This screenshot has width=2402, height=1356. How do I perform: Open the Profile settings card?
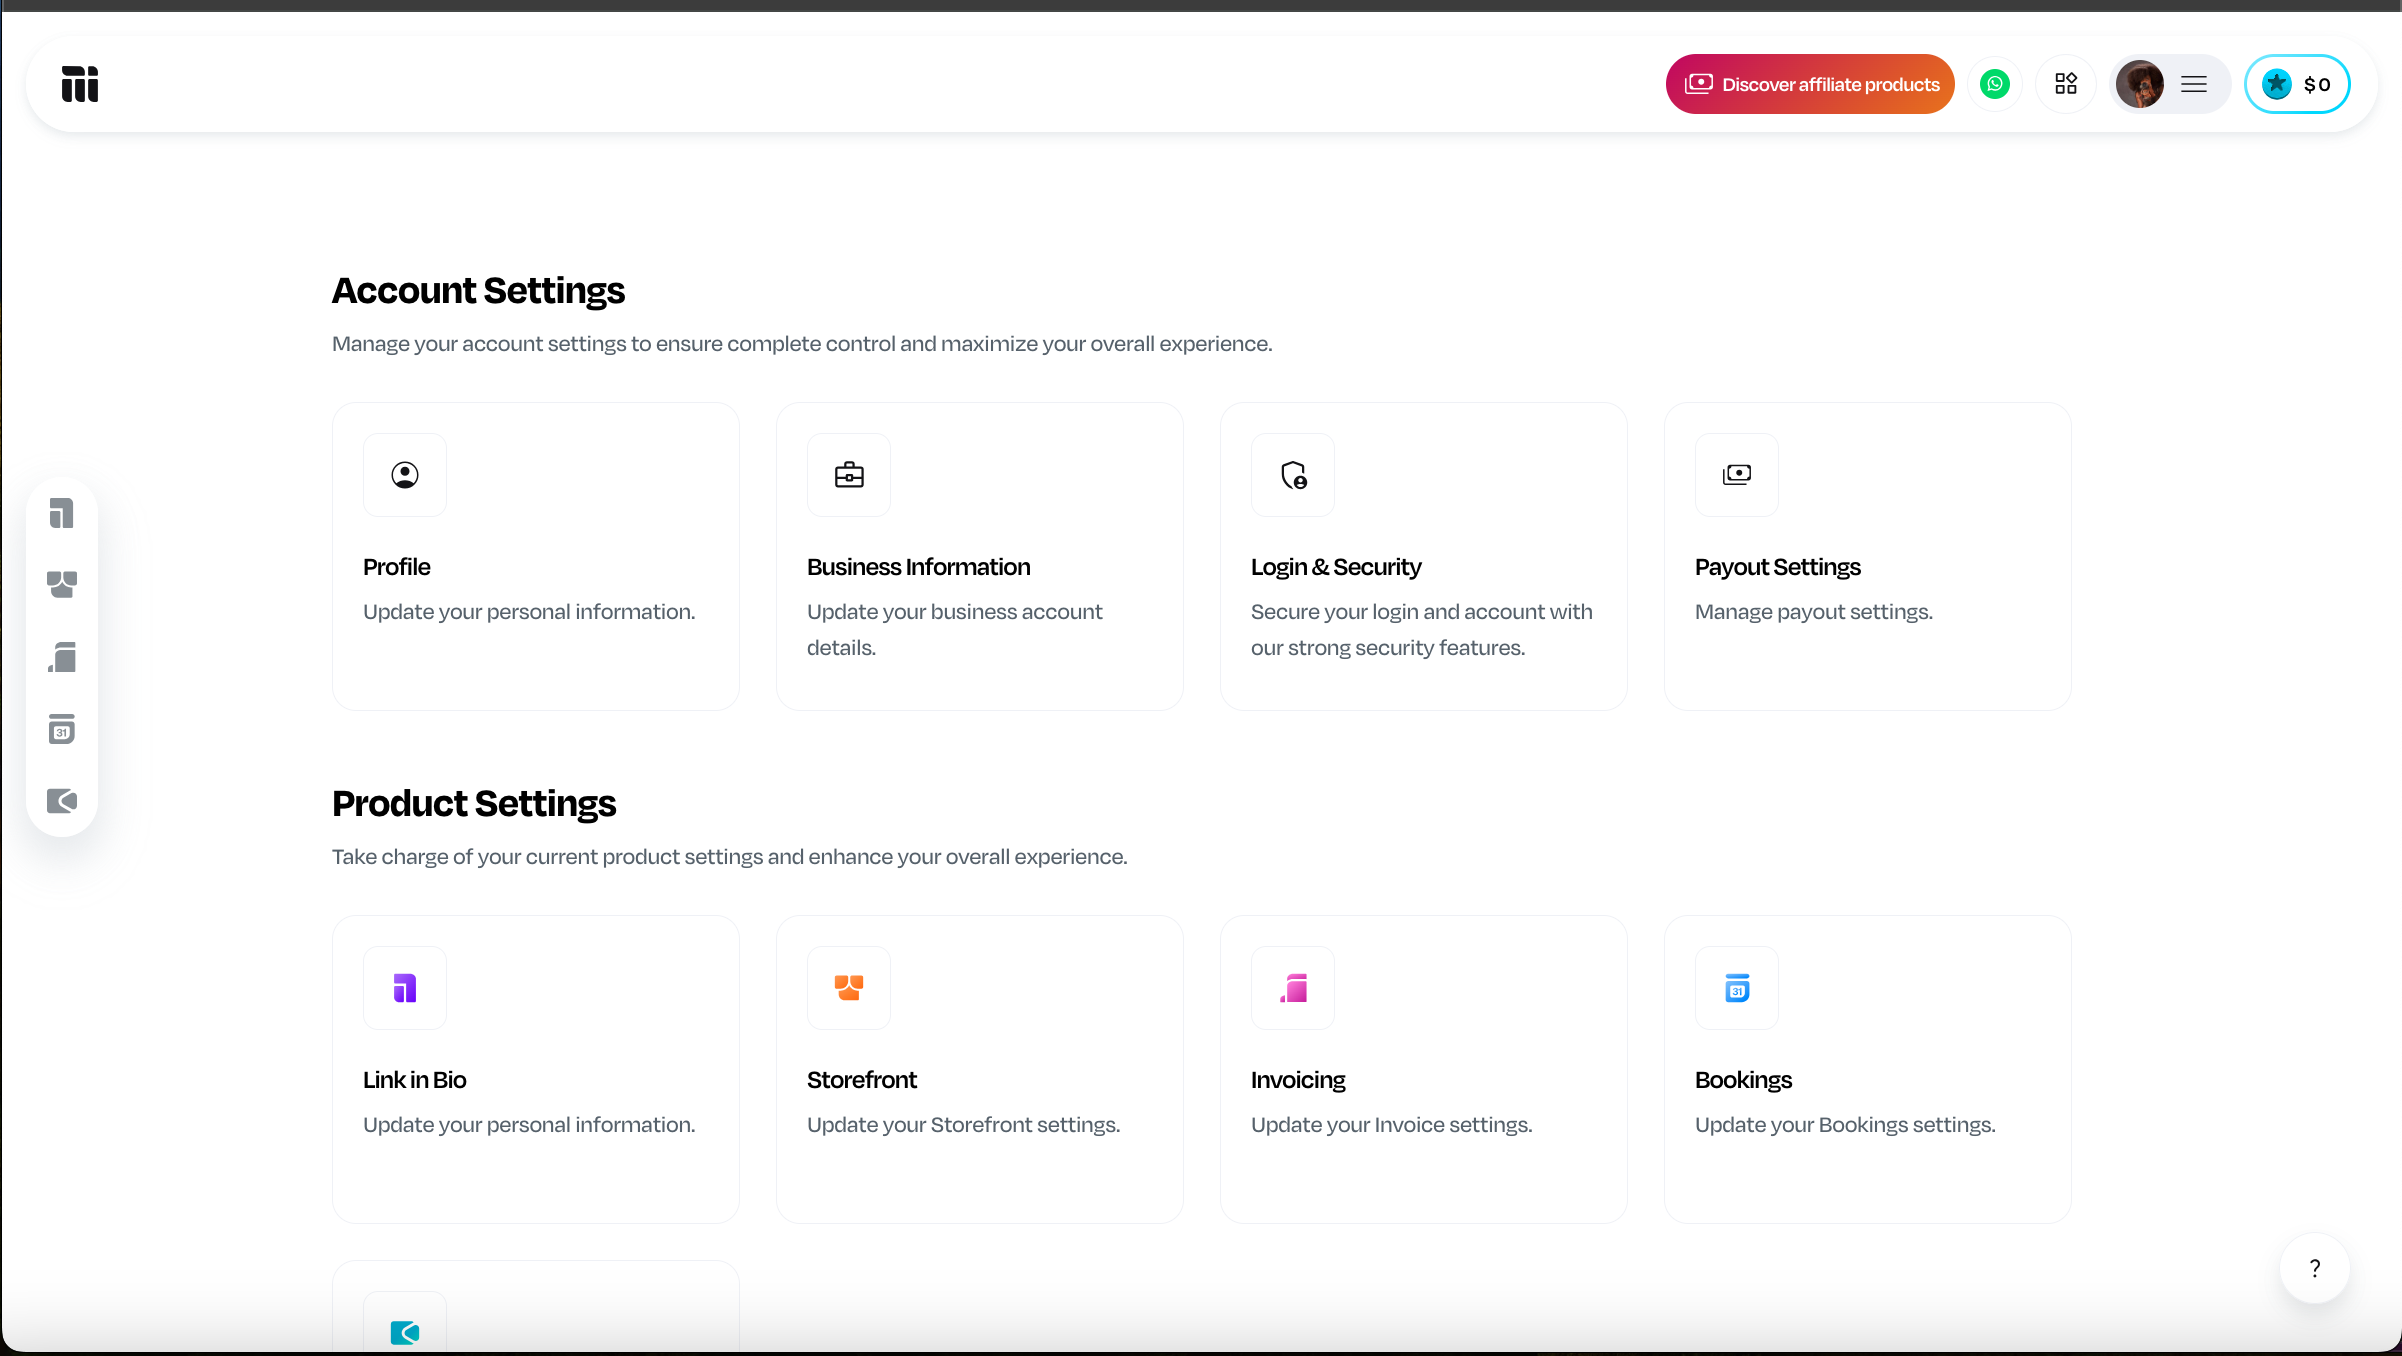click(536, 557)
